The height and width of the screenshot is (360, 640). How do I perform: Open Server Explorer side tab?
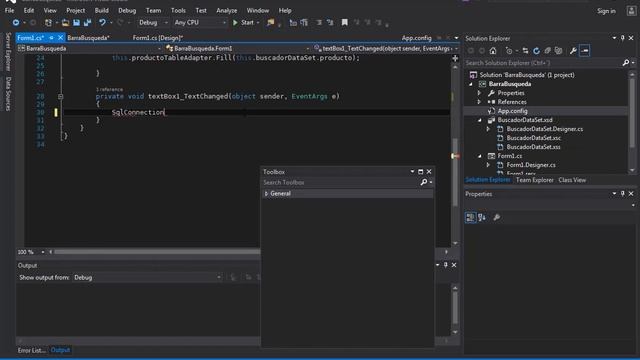pos(8,51)
